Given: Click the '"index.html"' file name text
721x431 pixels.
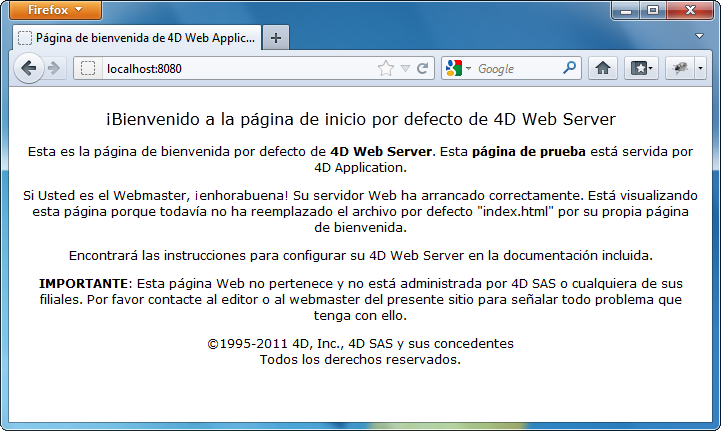Looking at the screenshot, I should (x=515, y=212).
